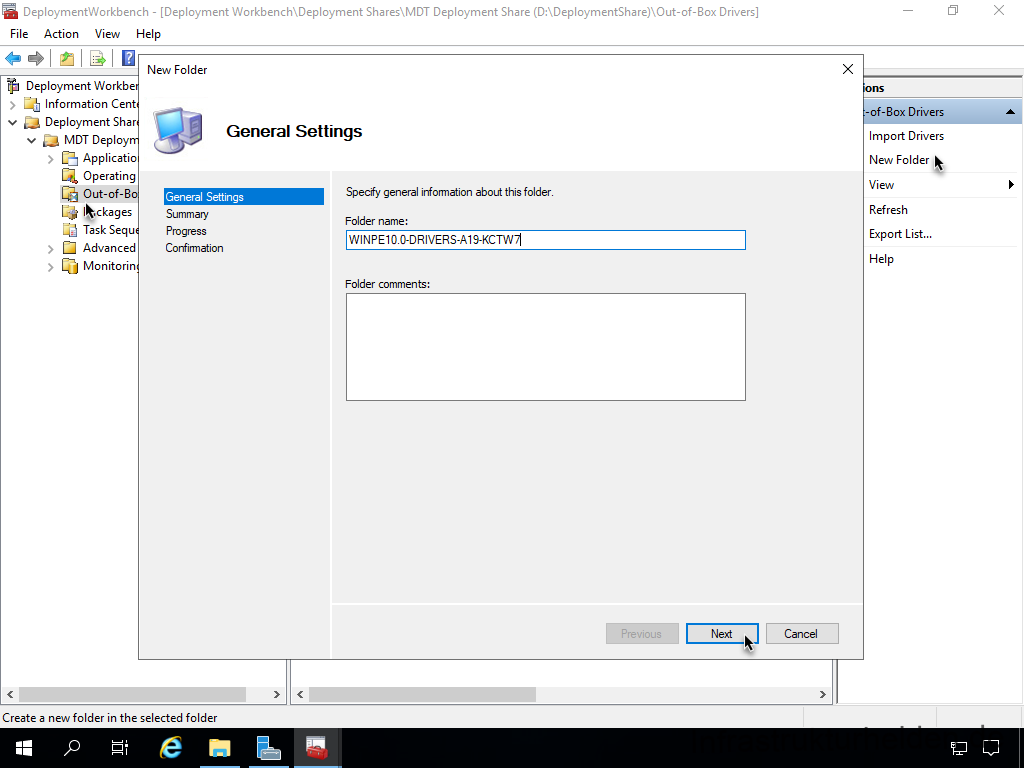Click the Advanced Configuration folder icon

(x=70, y=248)
